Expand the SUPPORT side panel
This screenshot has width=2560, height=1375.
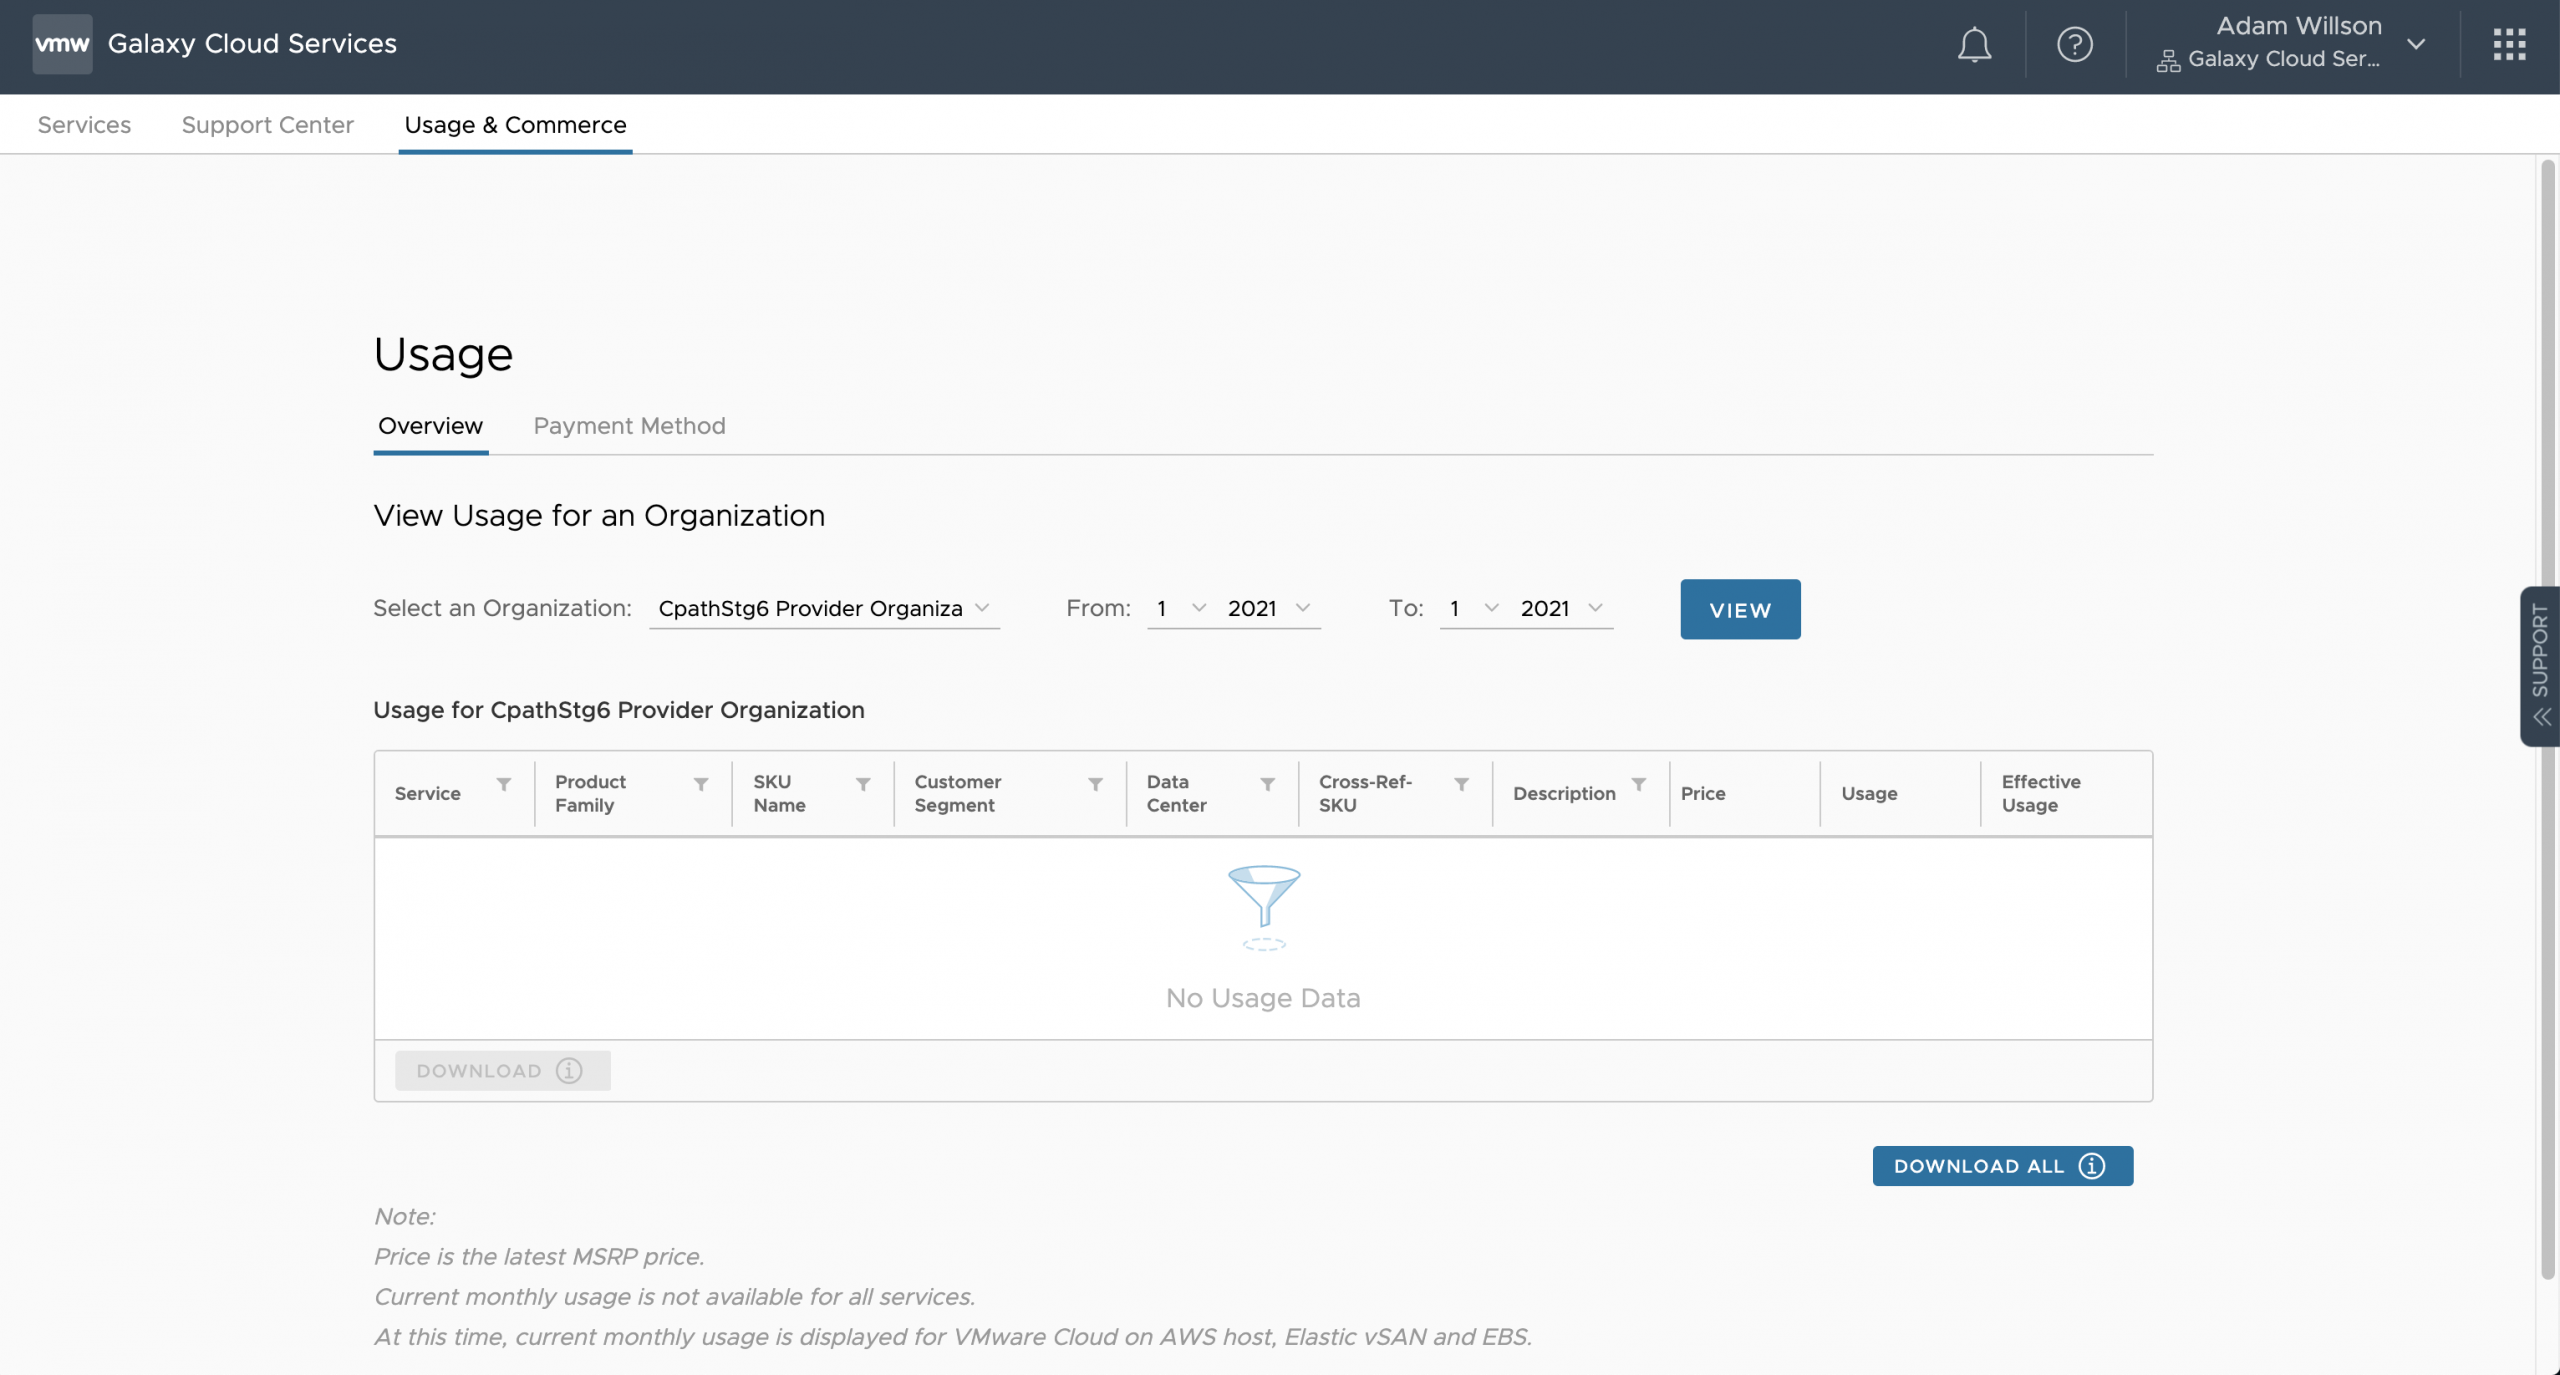tap(2540, 666)
